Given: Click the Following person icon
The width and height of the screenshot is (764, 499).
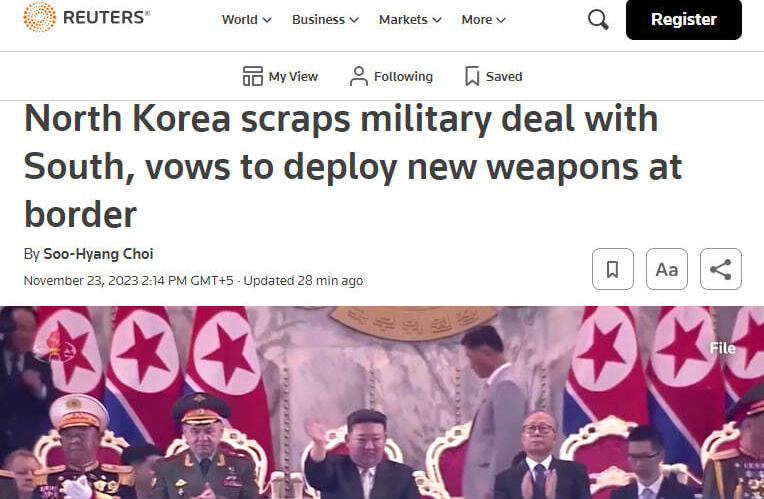Looking at the screenshot, I should (359, 76).
